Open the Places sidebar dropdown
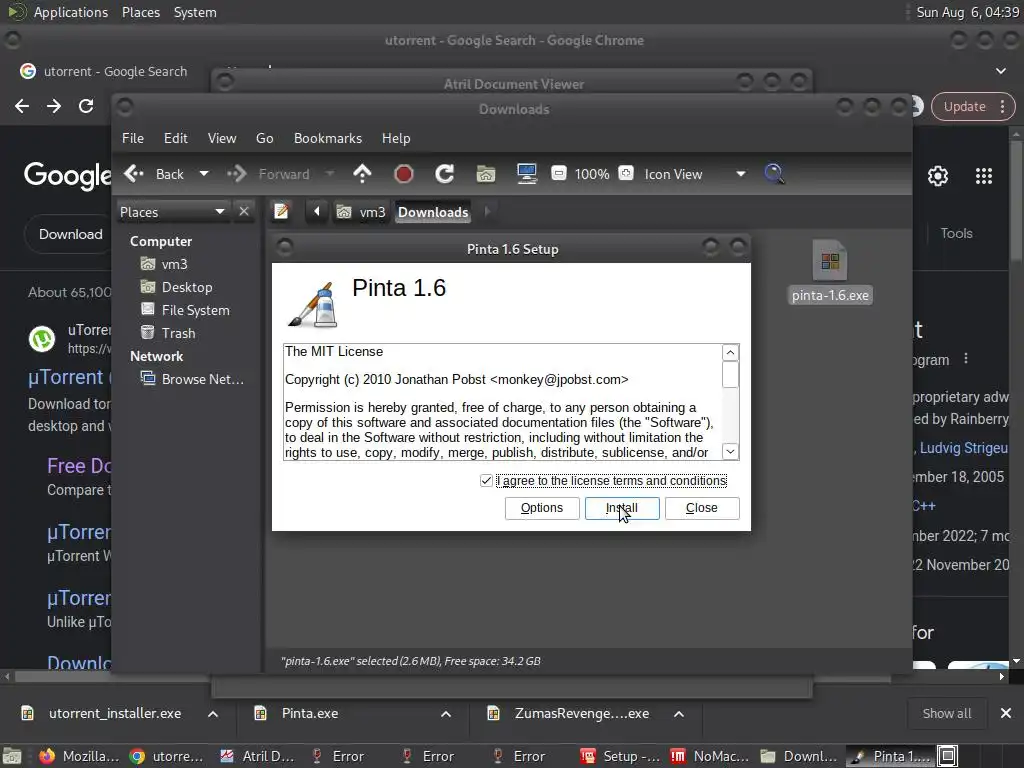This screenshot has width=1024, height=768. (172, 212)
